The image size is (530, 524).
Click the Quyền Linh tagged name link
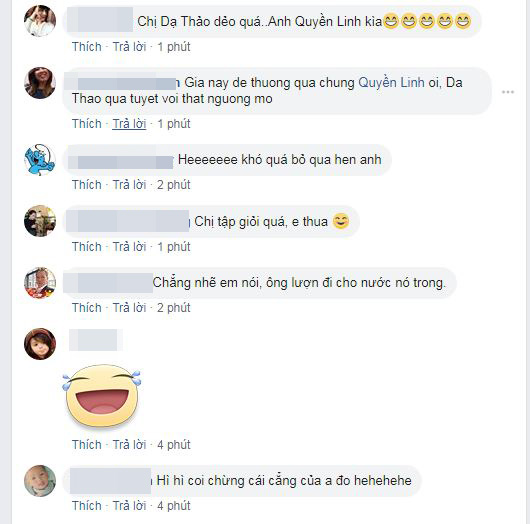click(391, 82)
